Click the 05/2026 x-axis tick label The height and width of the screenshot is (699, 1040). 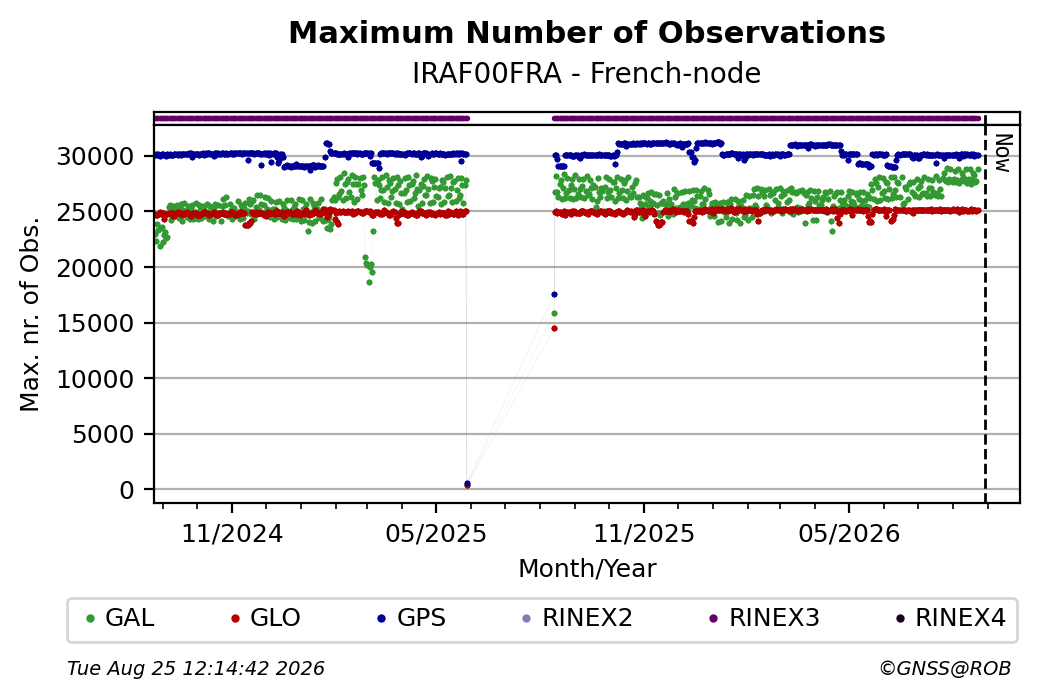(x=849, y=533)
